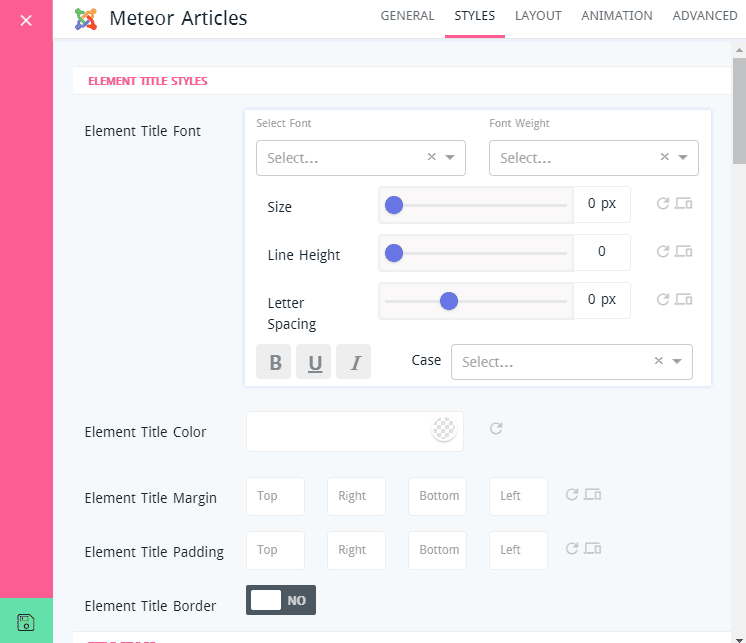Image resolution: width=746 pixels, height=643 pixels.
Task: Click the save disk icon
Action: point(26,622)
